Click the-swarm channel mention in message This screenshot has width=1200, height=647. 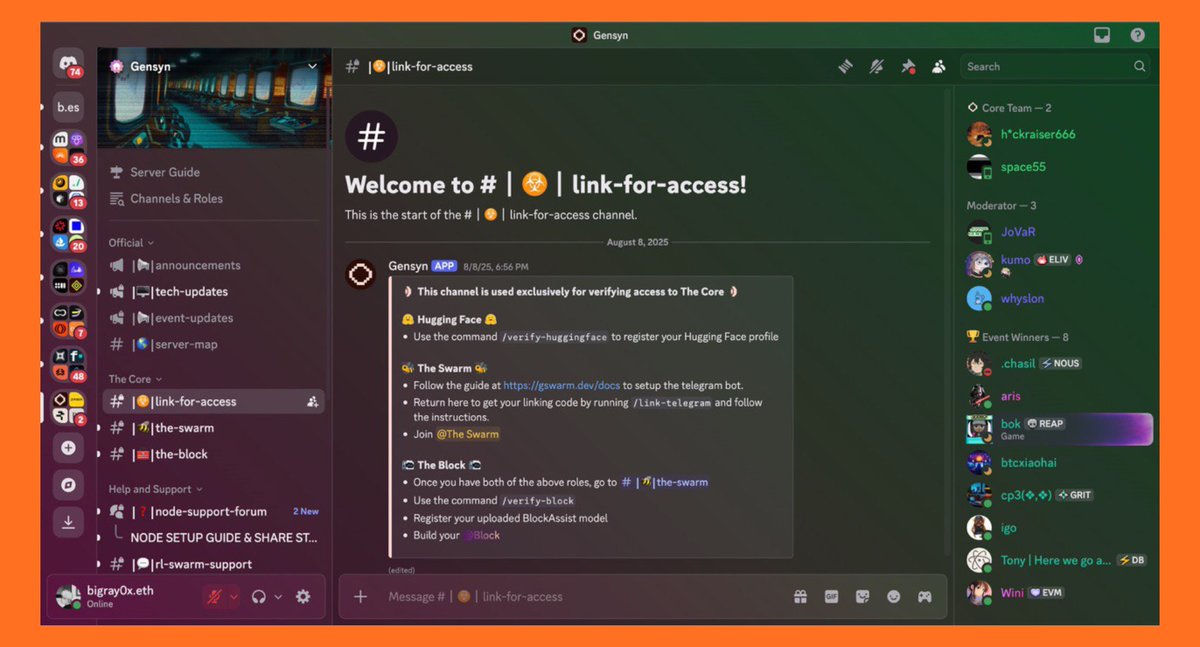click(x=664, y=482)
